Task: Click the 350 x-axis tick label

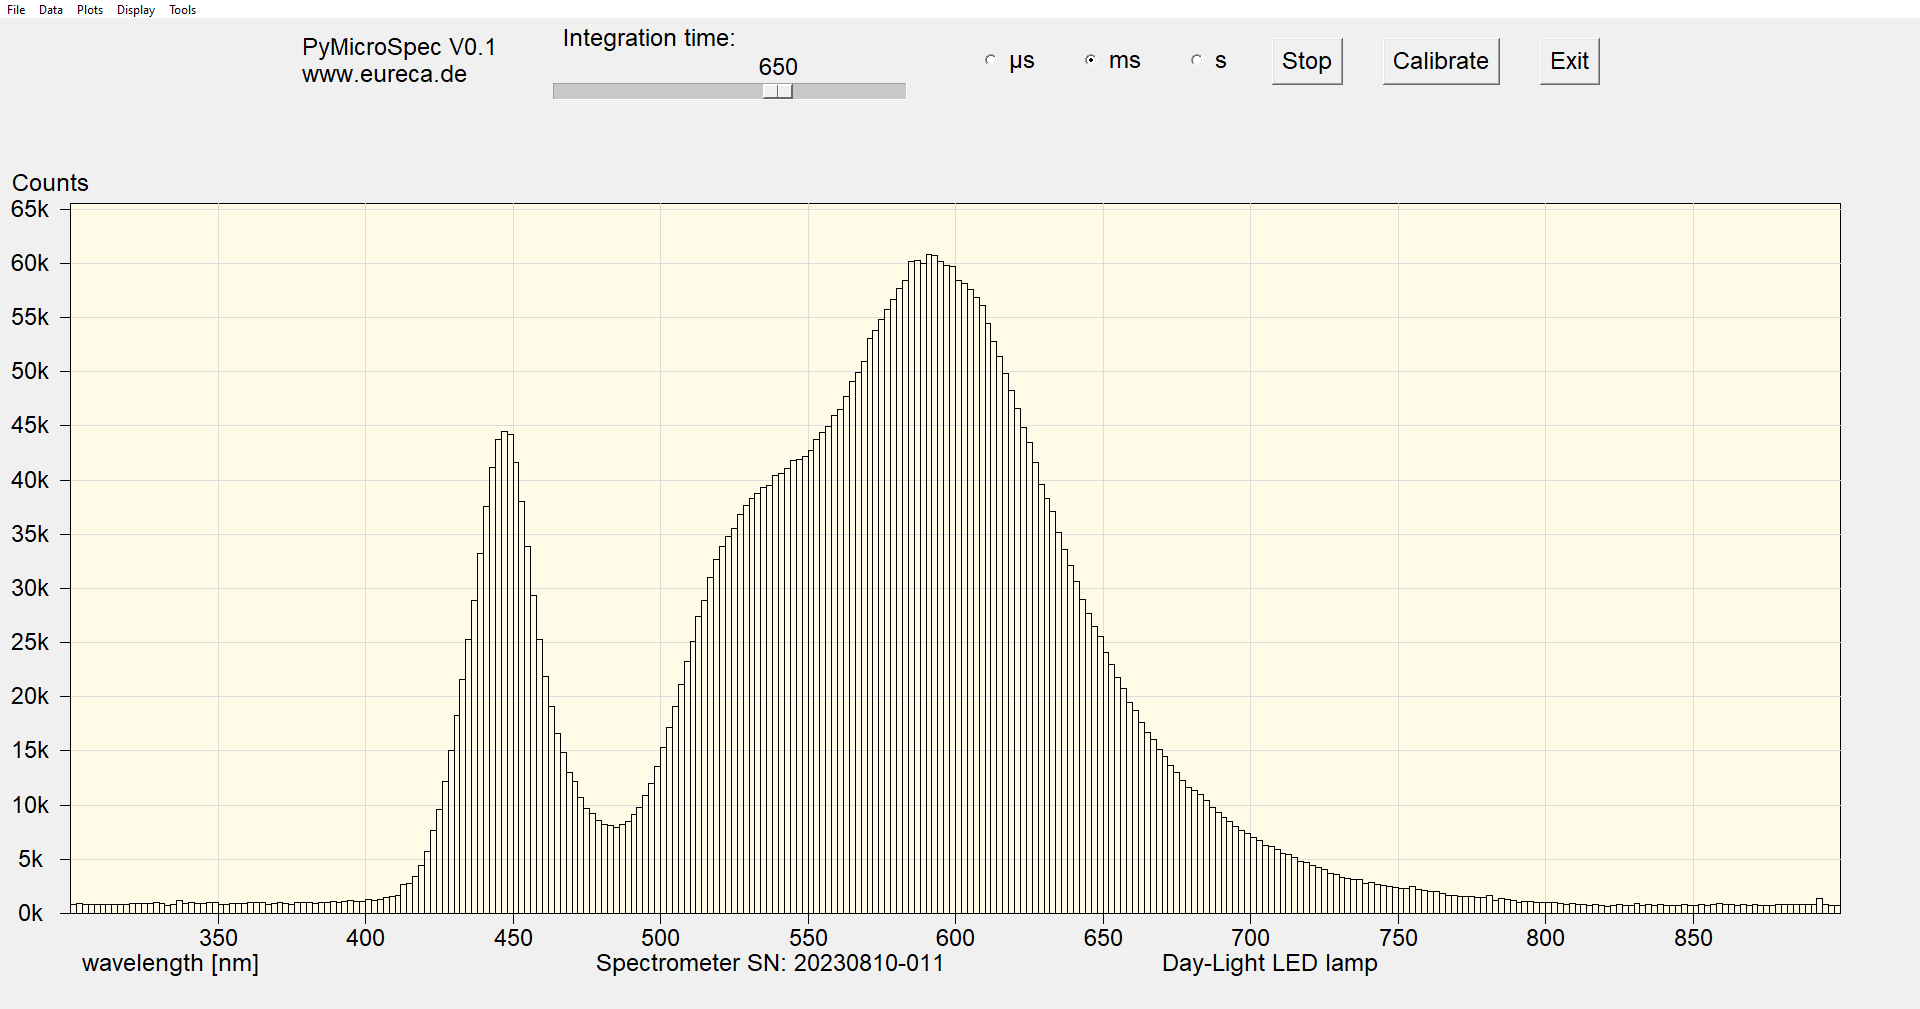Action: click(218, 938)
